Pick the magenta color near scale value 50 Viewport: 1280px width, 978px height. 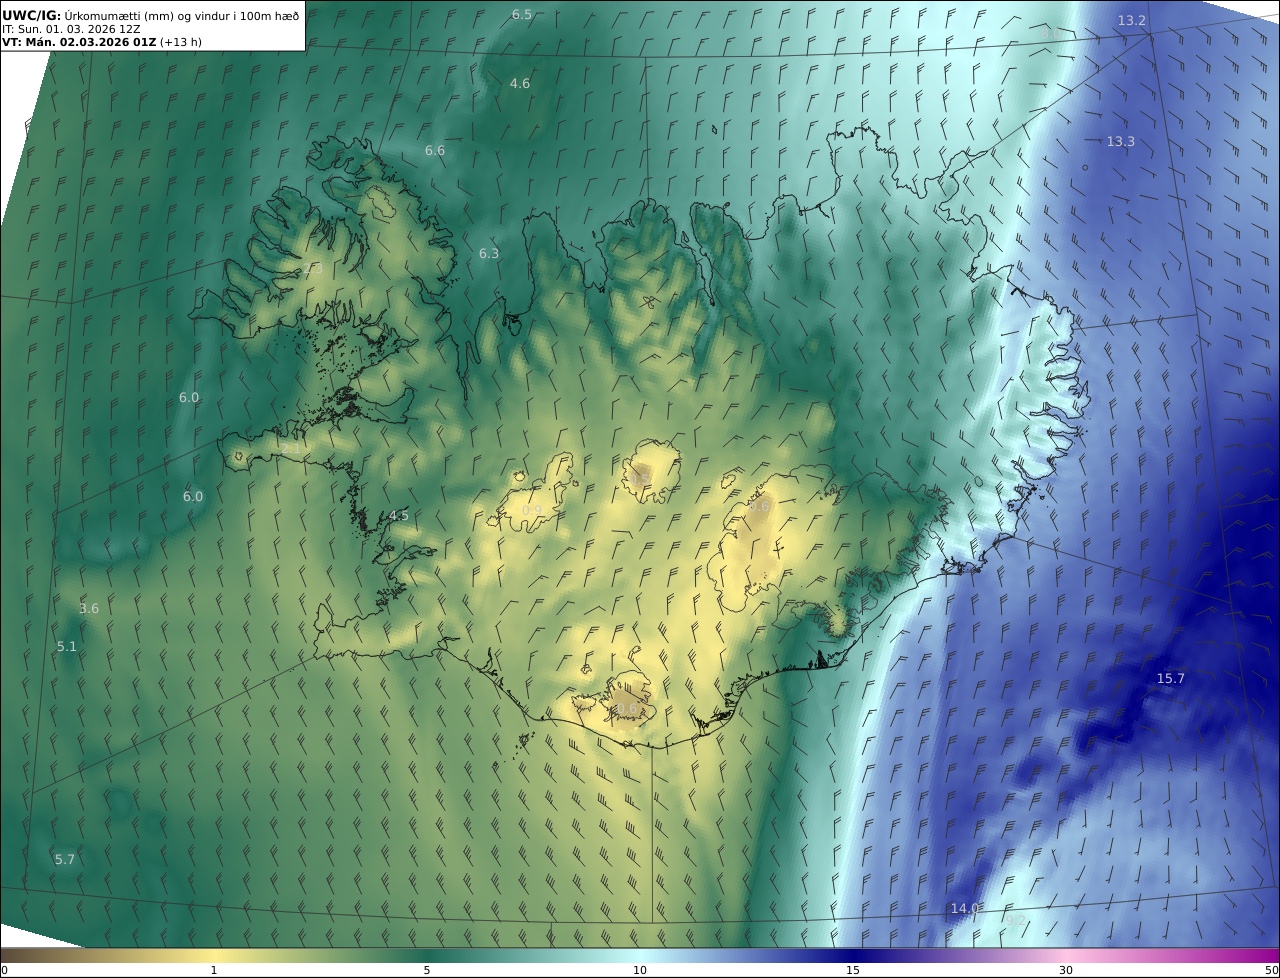(1270, 955)
